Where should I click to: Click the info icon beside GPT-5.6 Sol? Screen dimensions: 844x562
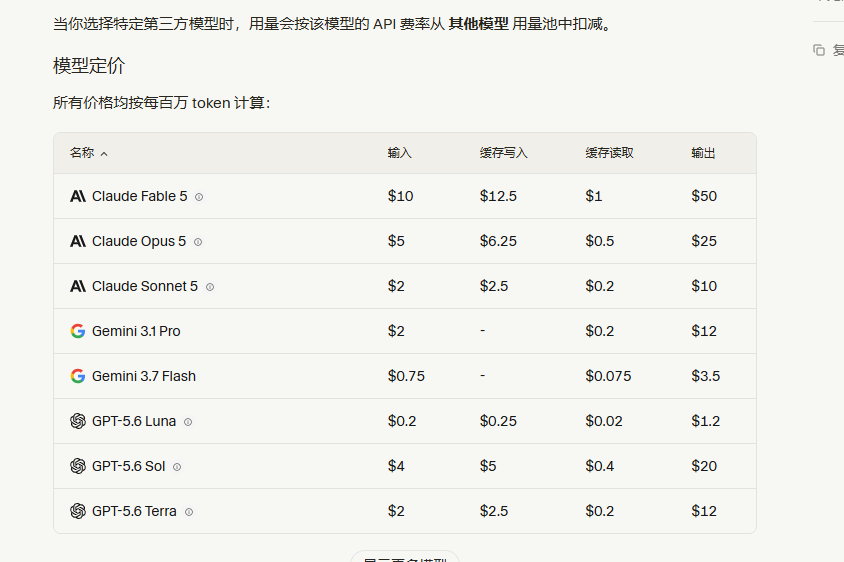177,467
